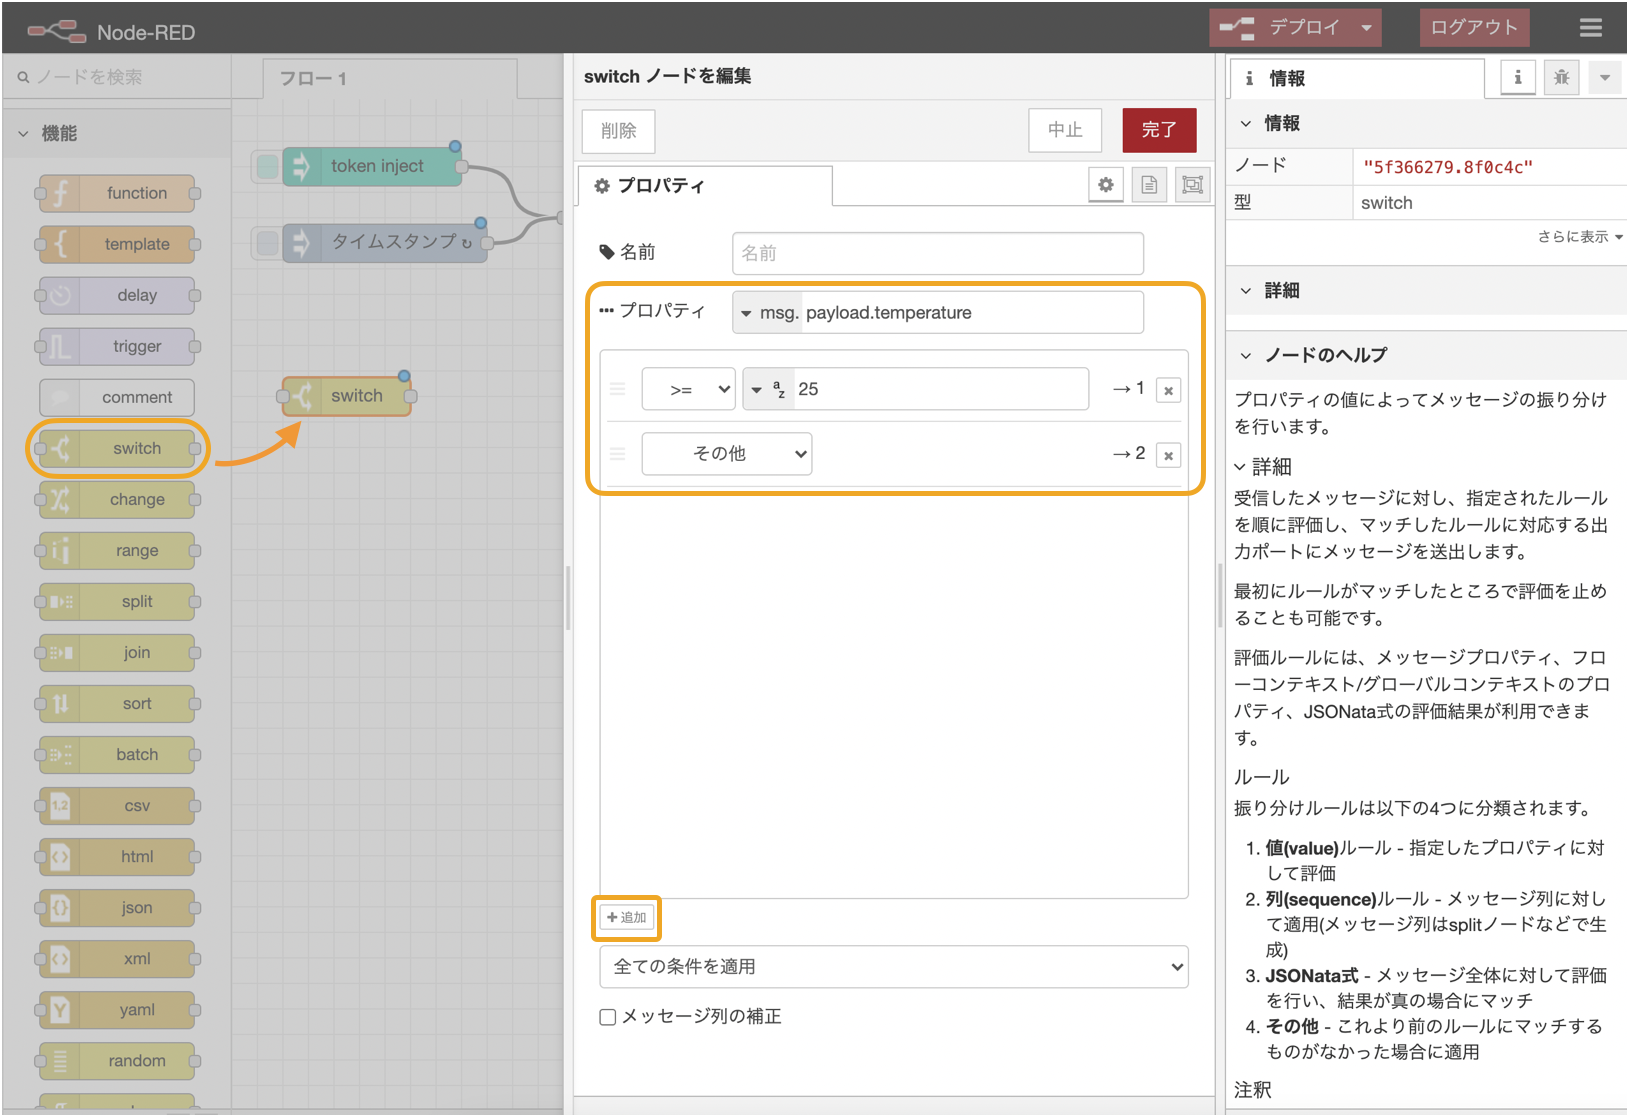Remove rule 1 with its x button

tap(1168, 390)
